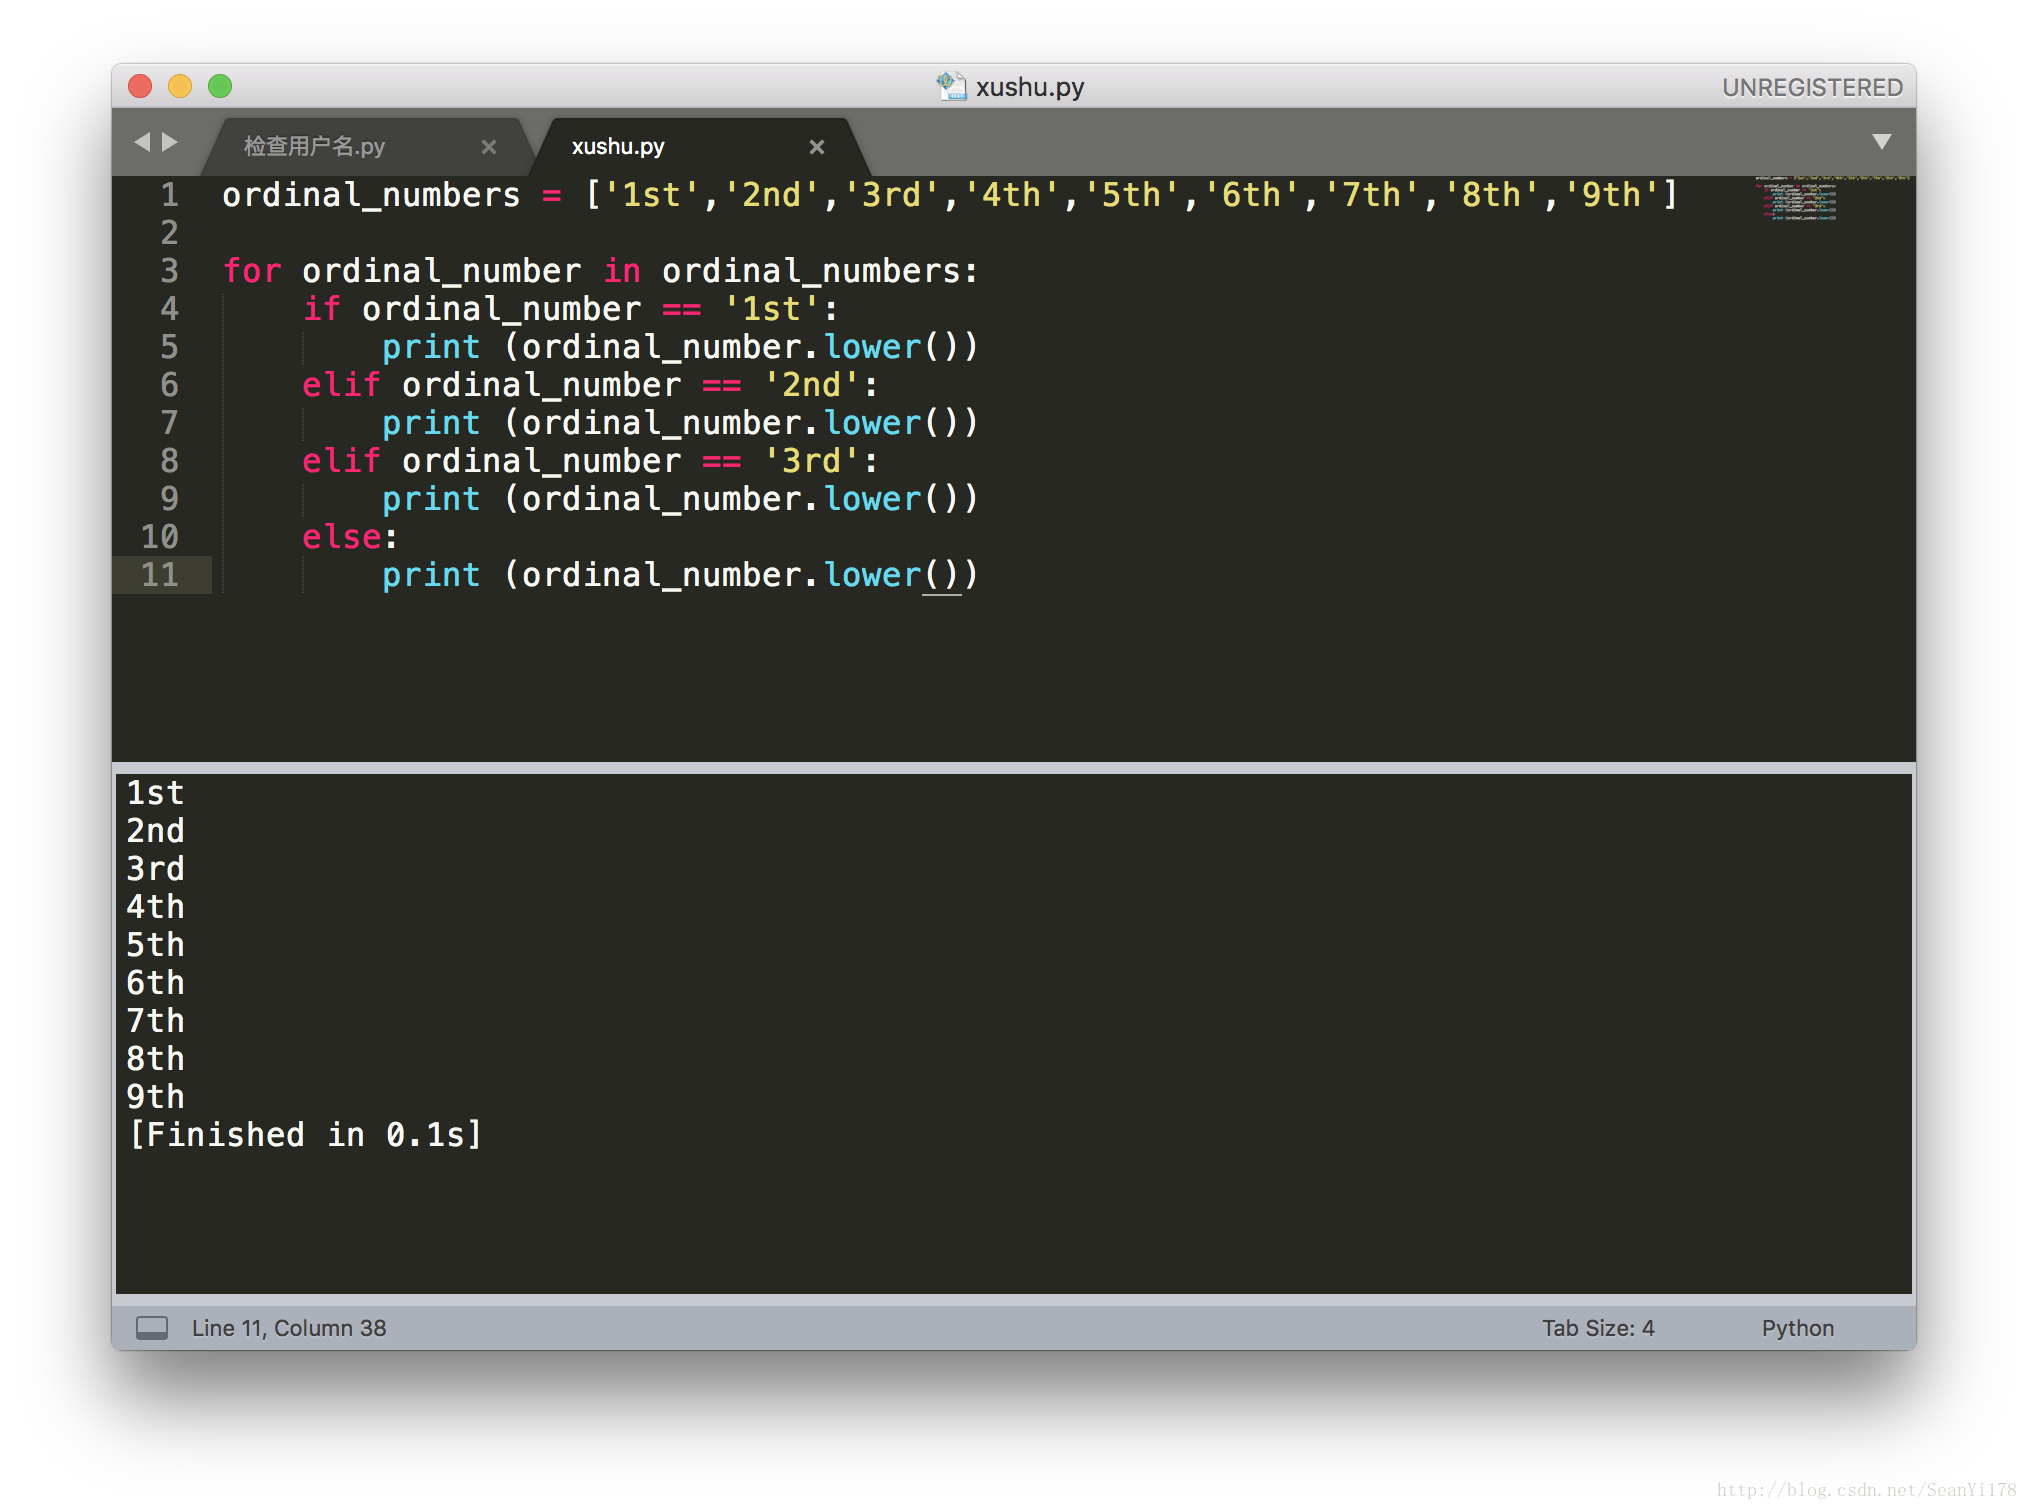Click line number 3 in the gutter
2028x1510 pixels.
point(169,270)
